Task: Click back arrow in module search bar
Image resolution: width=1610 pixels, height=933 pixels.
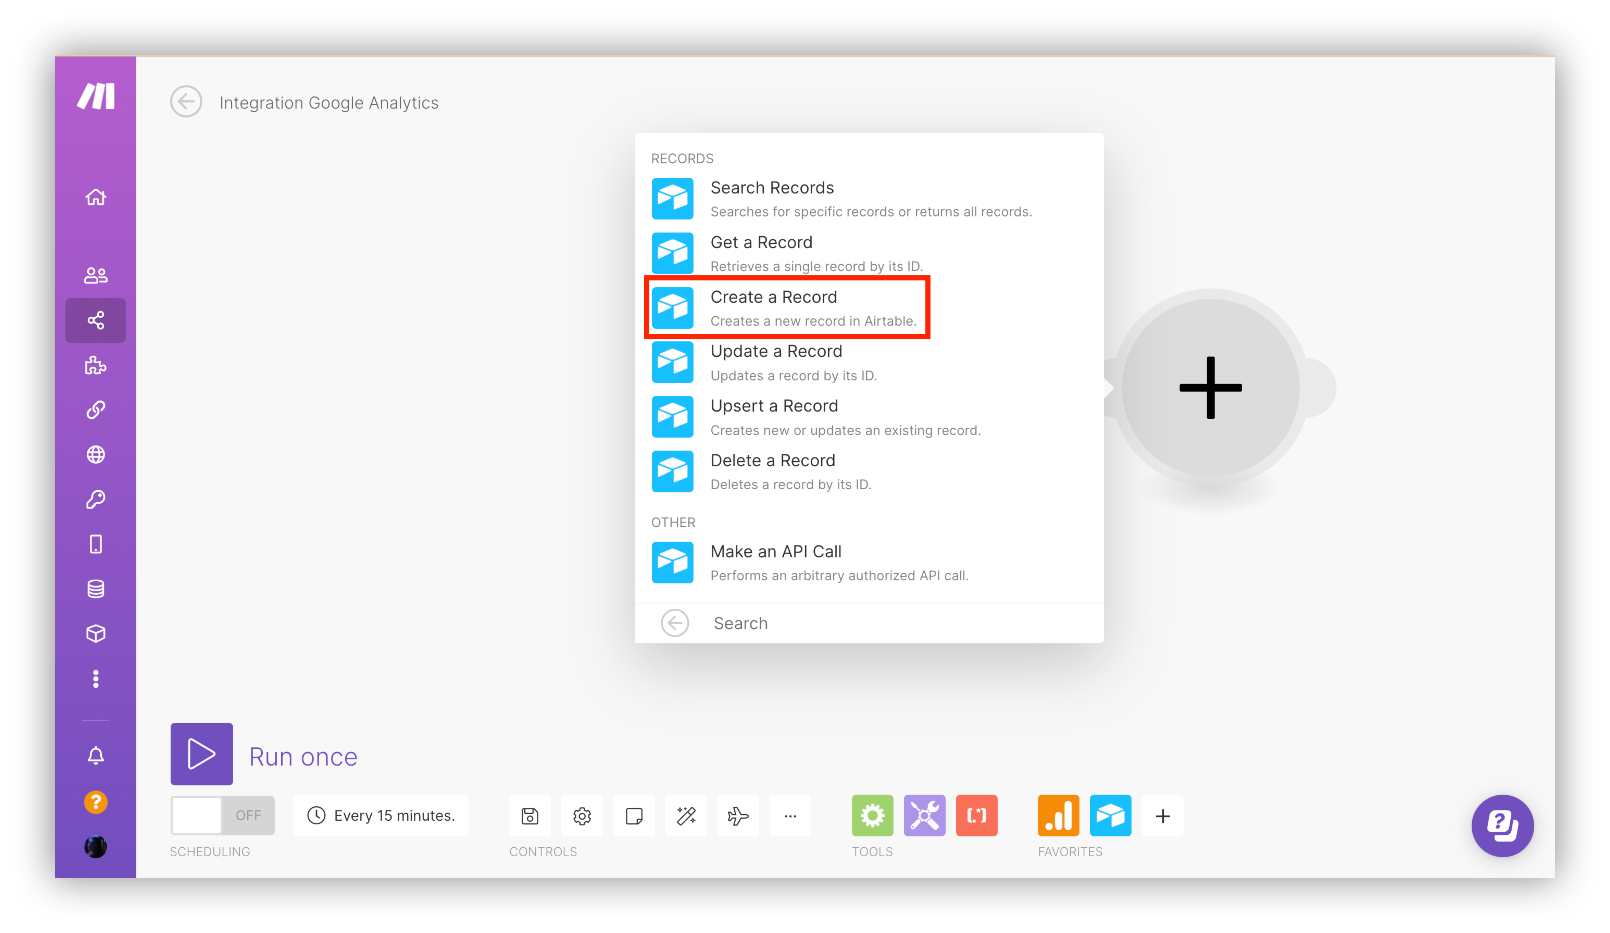Action: point(675,623)
